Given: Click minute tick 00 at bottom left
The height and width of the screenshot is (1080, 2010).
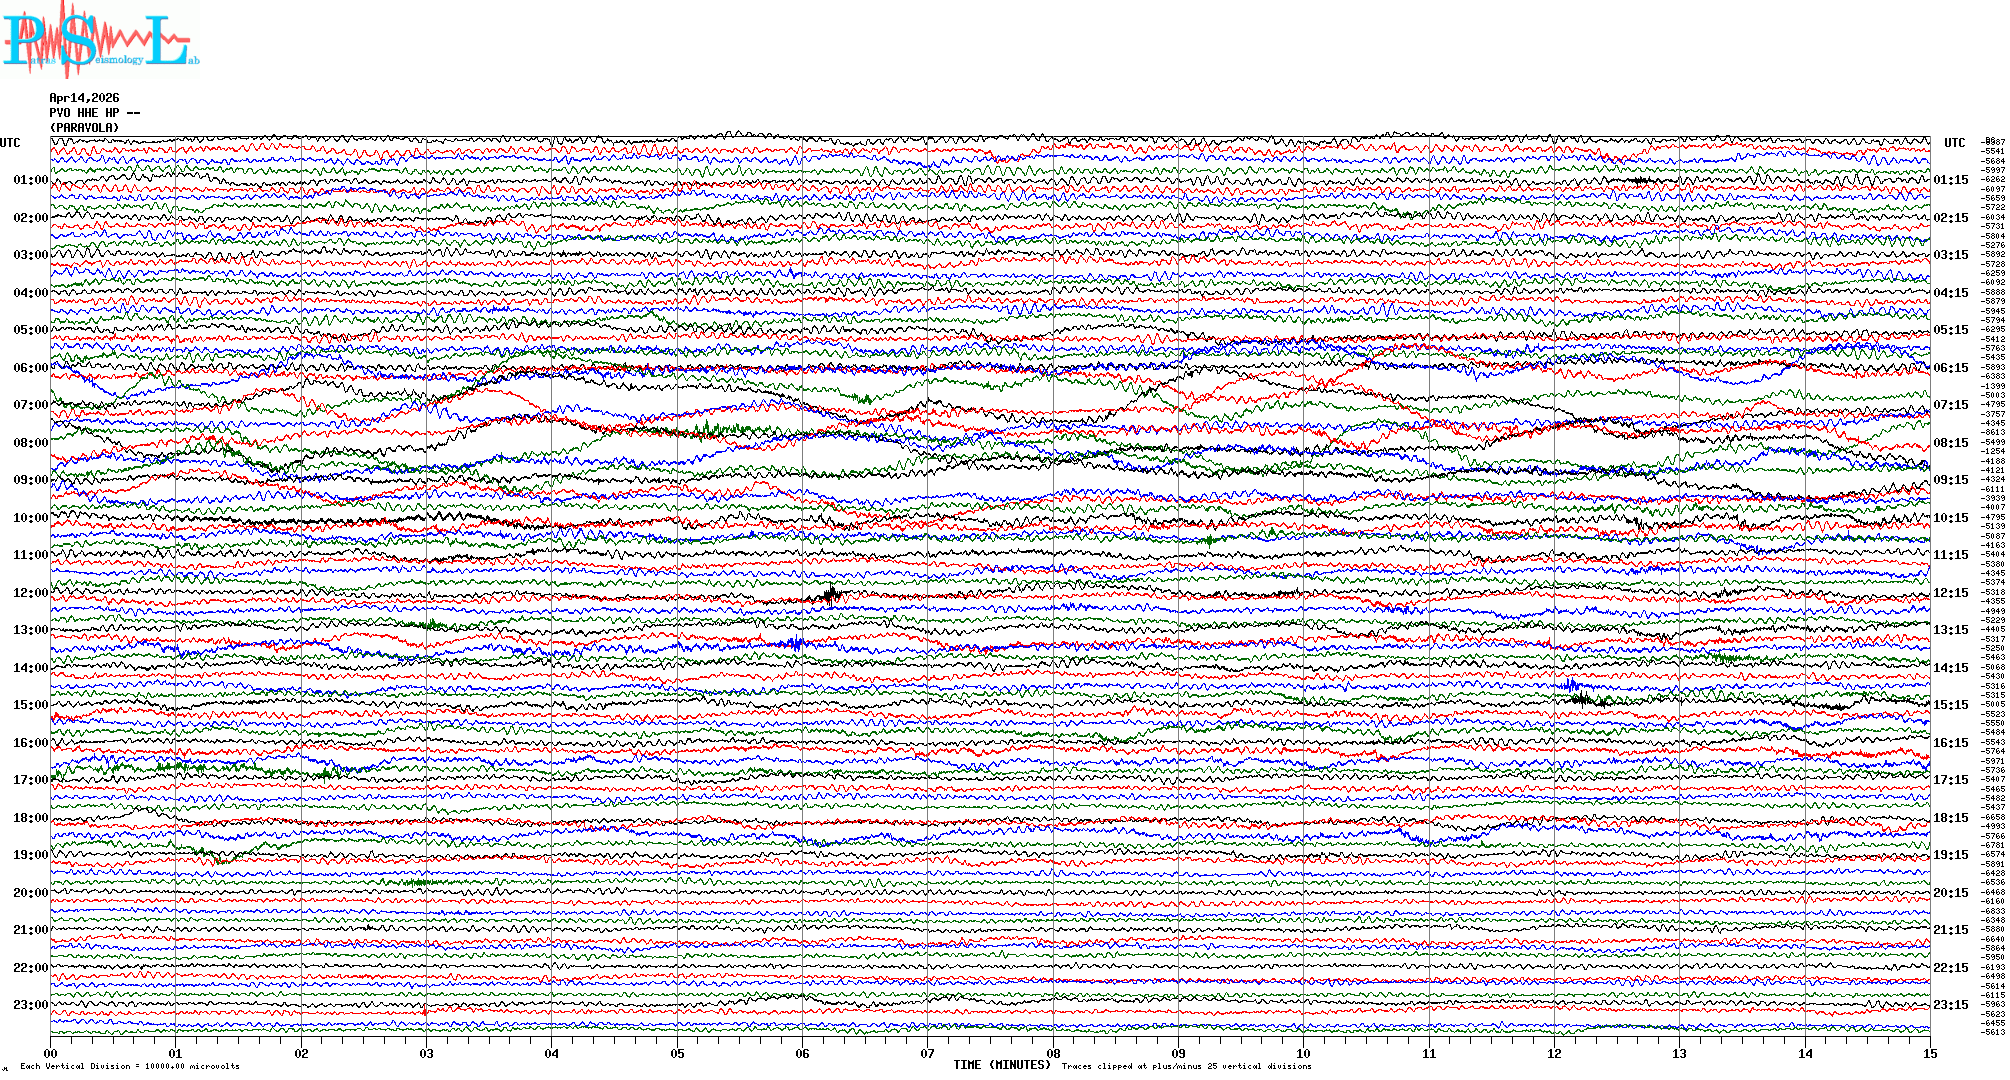Looking at the screenshot, I should tap(51, 1053).
